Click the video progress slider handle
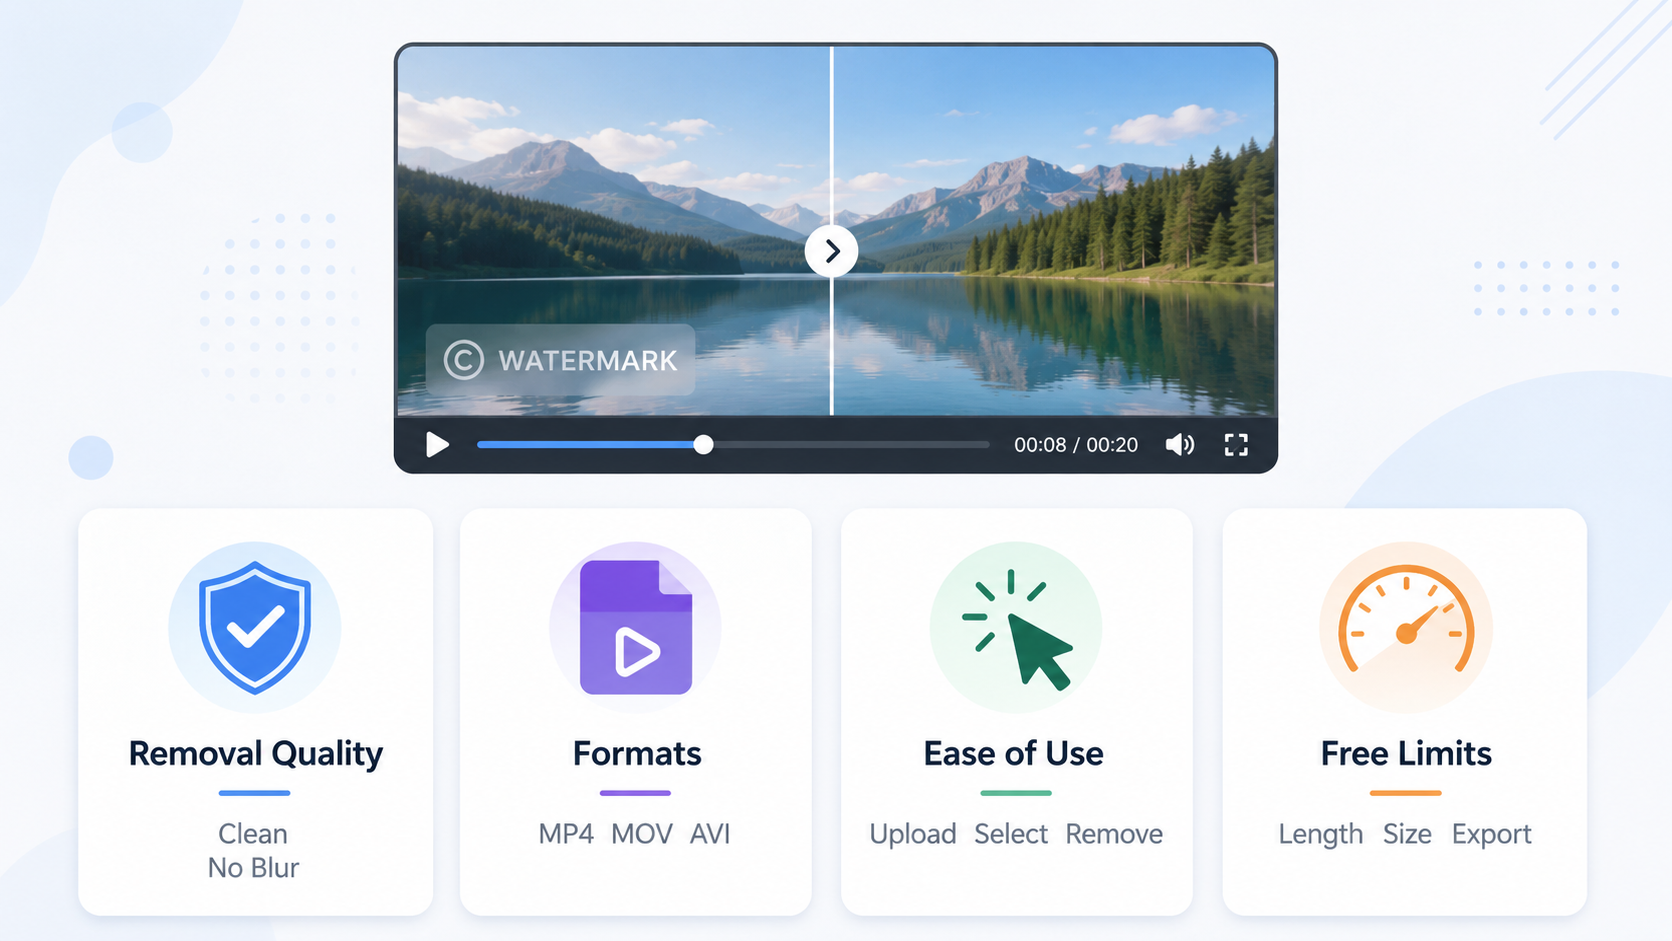This screenshot has width=1672, height=941. coord(704,445)
